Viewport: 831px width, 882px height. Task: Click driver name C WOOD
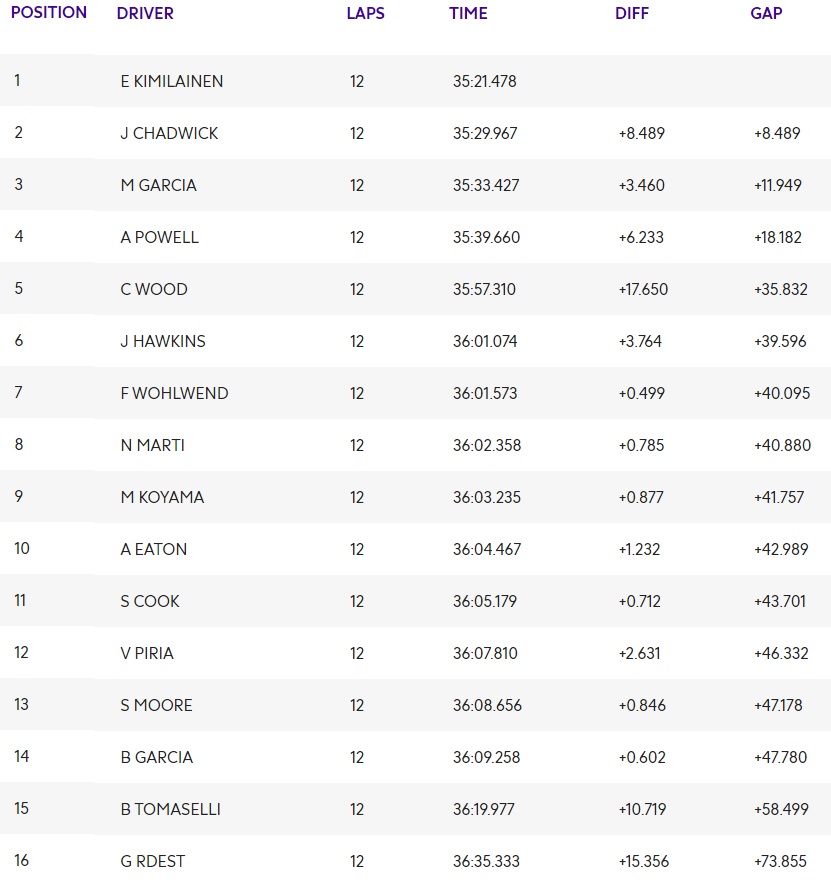(154, 289)
